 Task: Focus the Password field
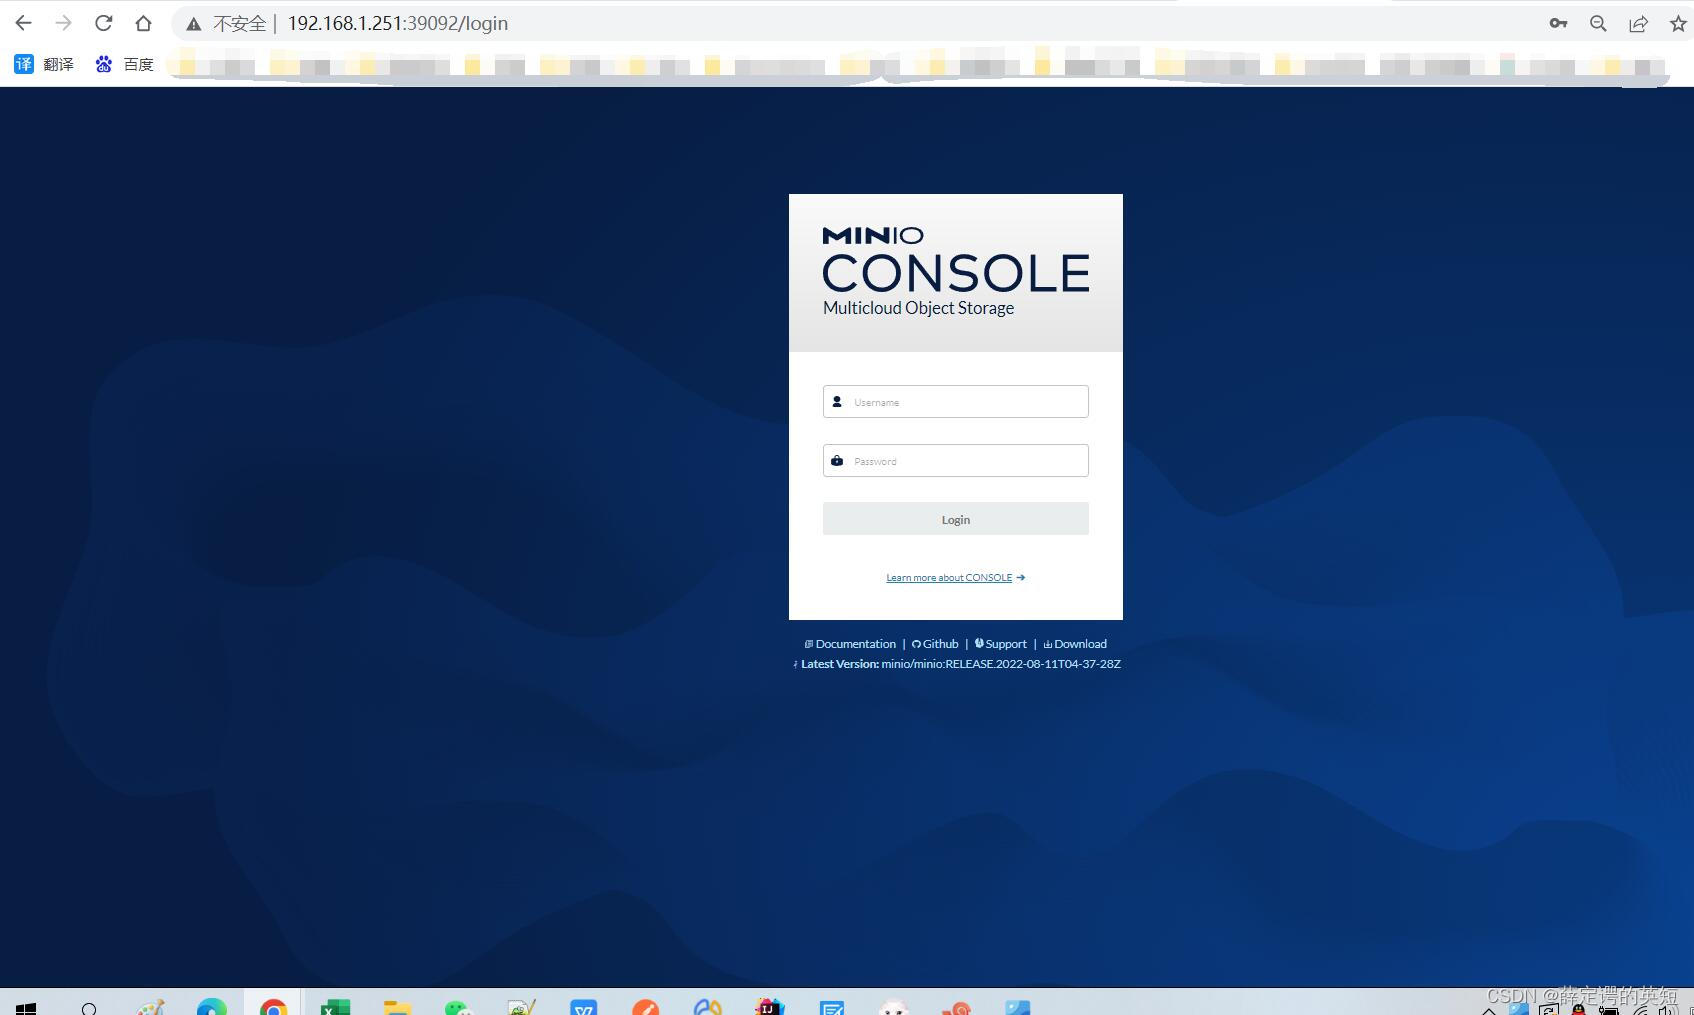(x=955, y=460)
